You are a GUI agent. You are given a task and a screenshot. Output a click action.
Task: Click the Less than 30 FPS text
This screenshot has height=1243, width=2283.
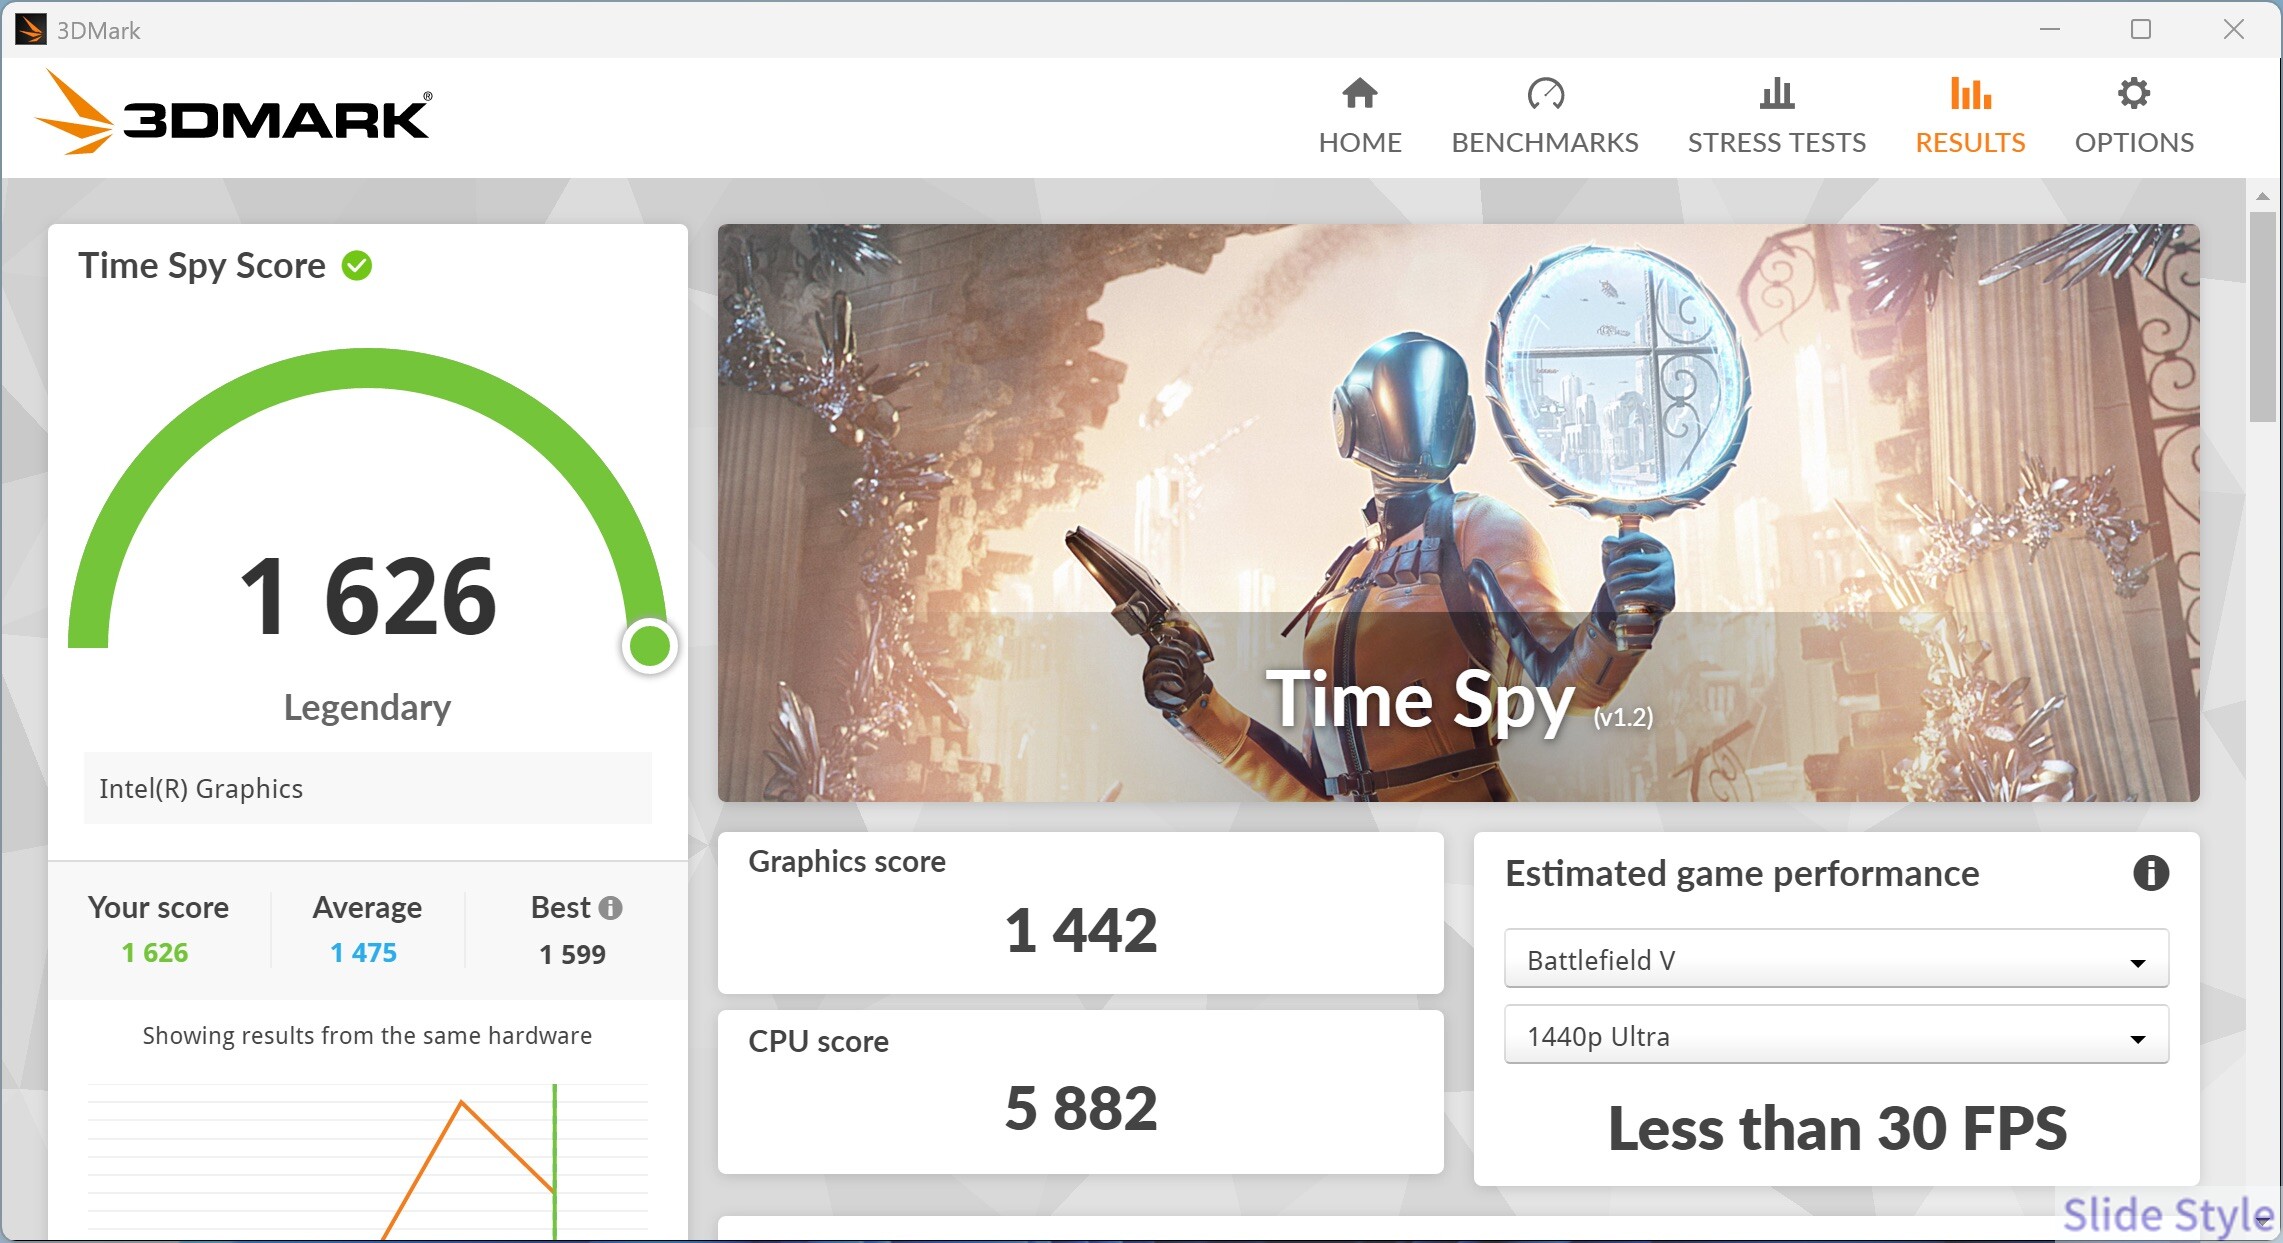[1837, 1128]
